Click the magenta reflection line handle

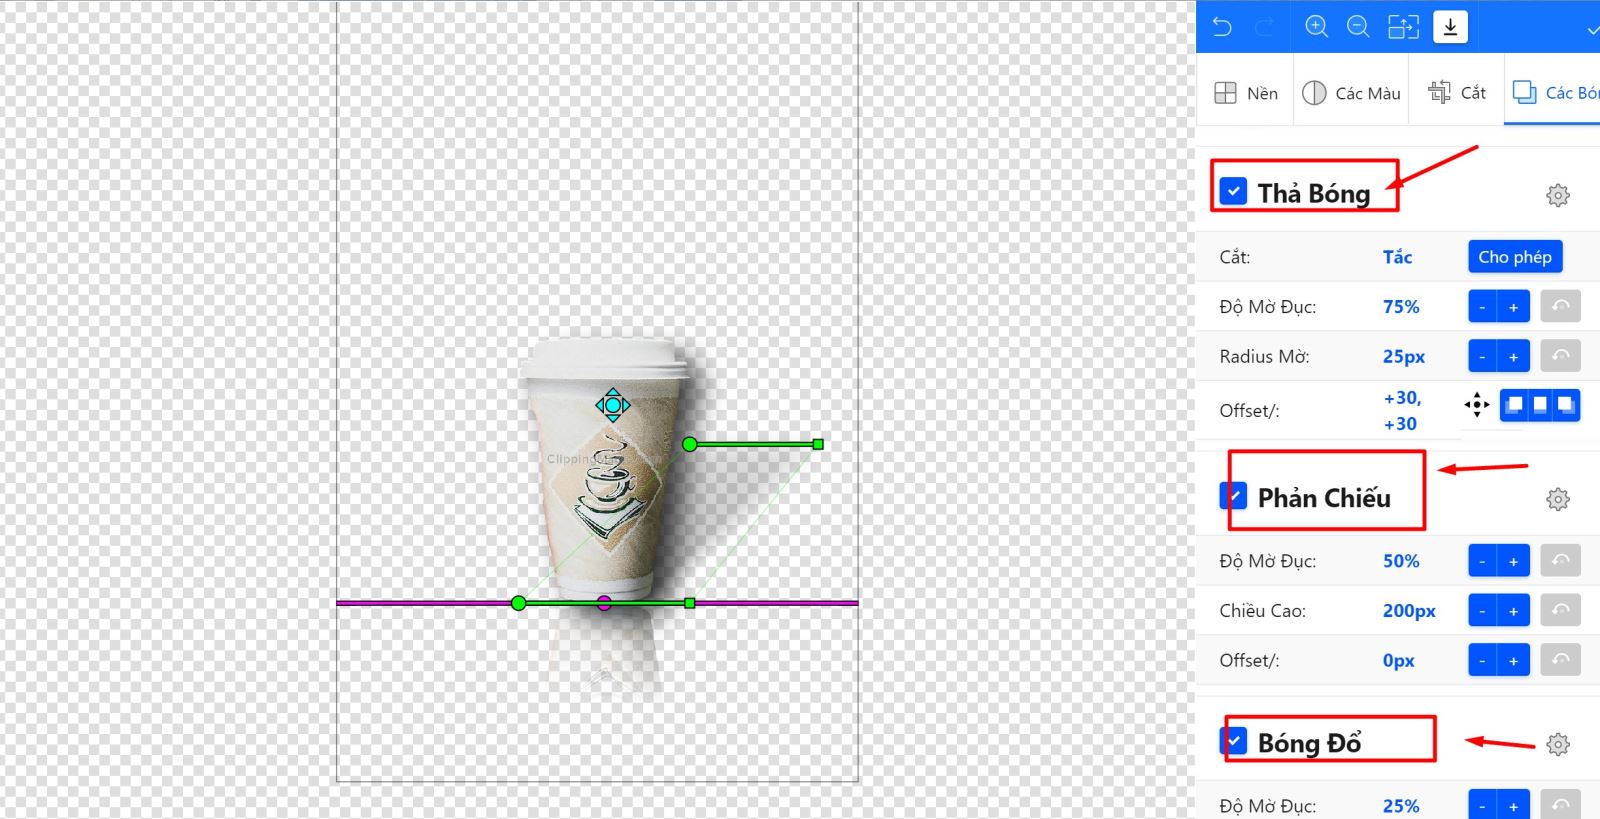(604, 602)
